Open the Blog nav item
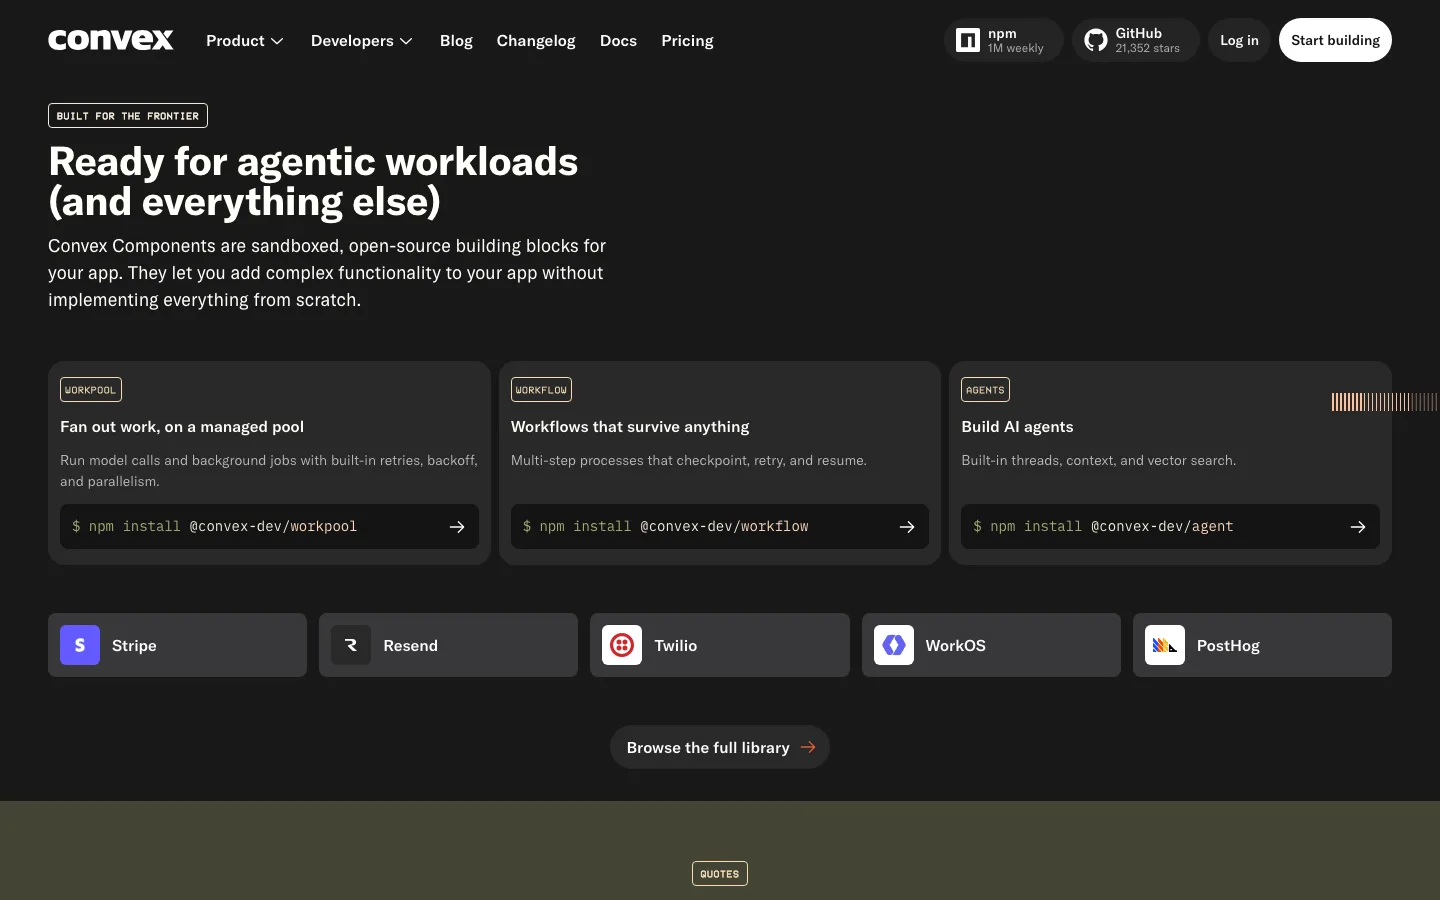Viewport: 1440px width, 900px height. click(x=456, y=41)
